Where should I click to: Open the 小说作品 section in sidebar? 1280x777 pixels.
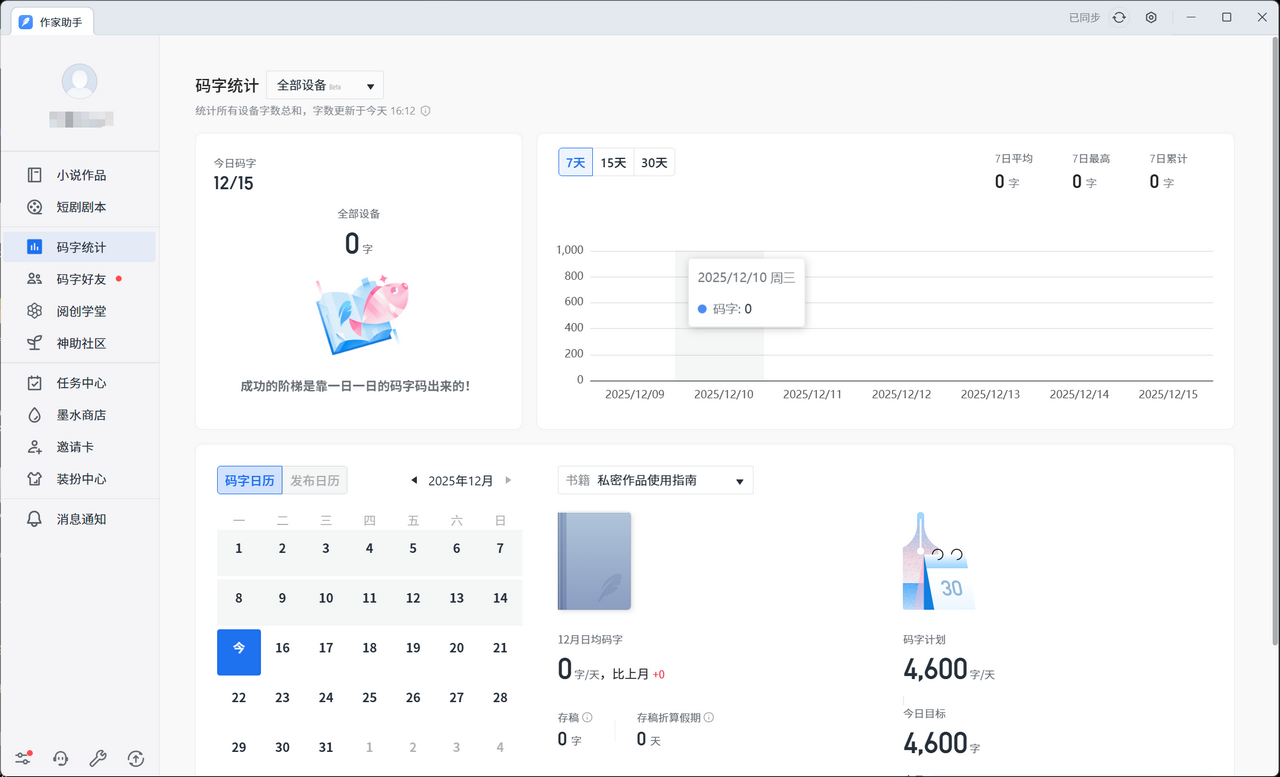[x=80, y=174]
